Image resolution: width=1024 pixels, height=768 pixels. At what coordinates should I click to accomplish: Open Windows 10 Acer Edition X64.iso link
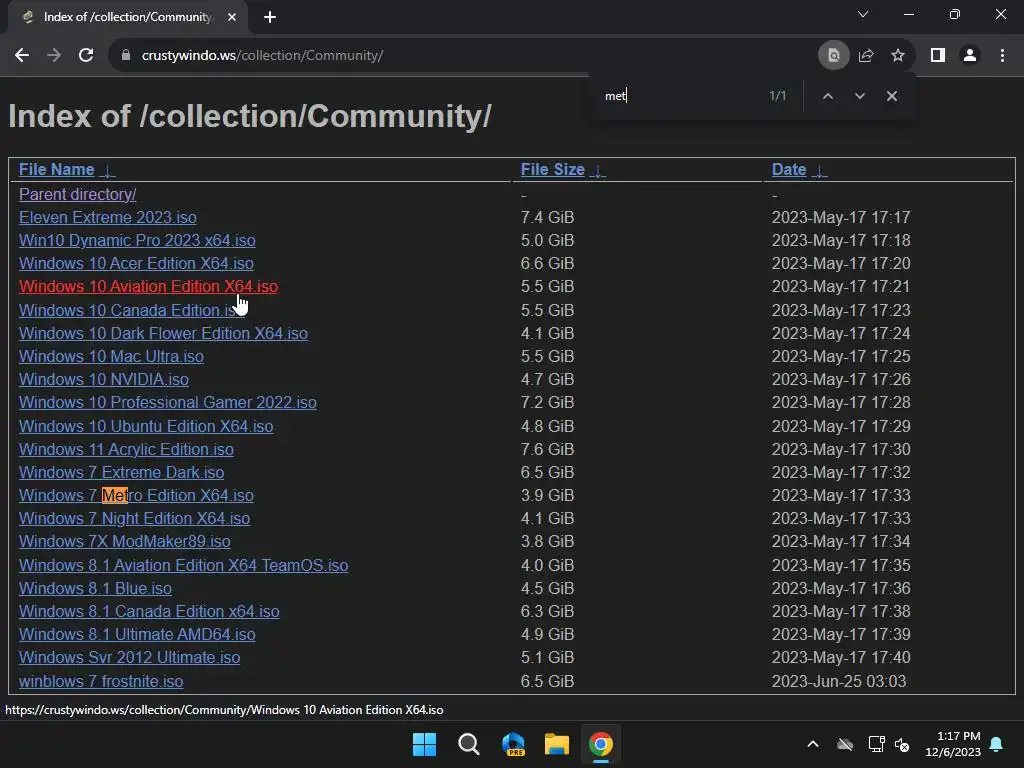pos(136,263)
